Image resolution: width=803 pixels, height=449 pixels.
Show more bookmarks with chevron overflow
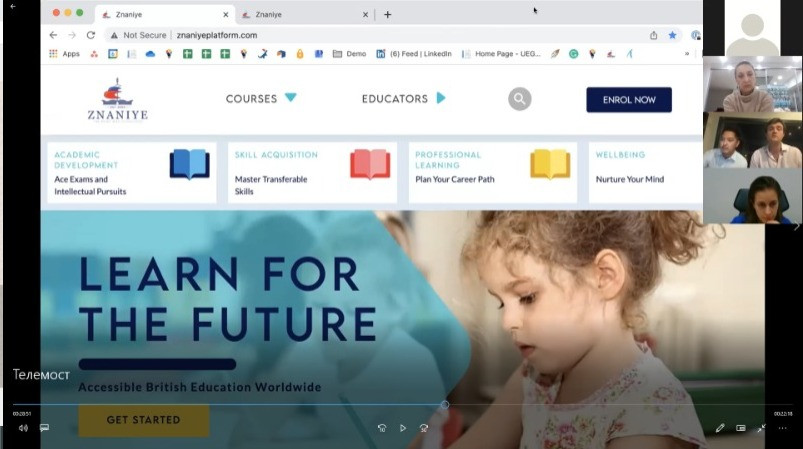(687, 54)
